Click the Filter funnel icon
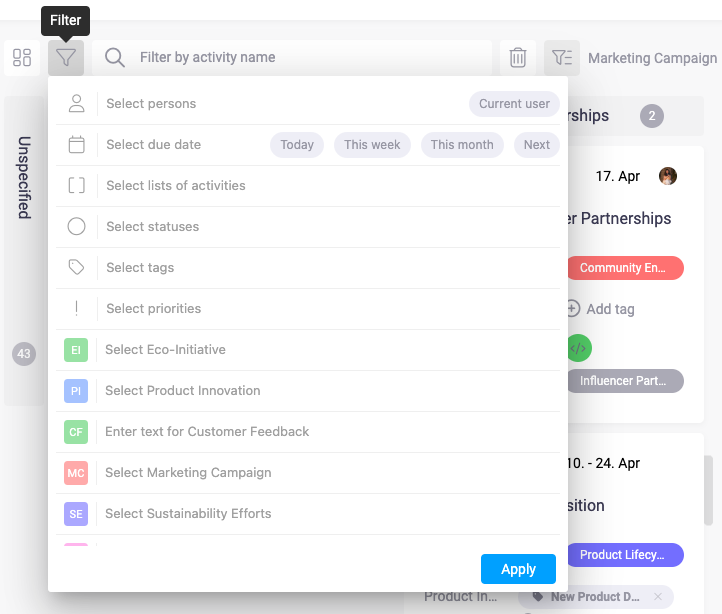Screen dimensions: 722x614 [x=66, y=58]
